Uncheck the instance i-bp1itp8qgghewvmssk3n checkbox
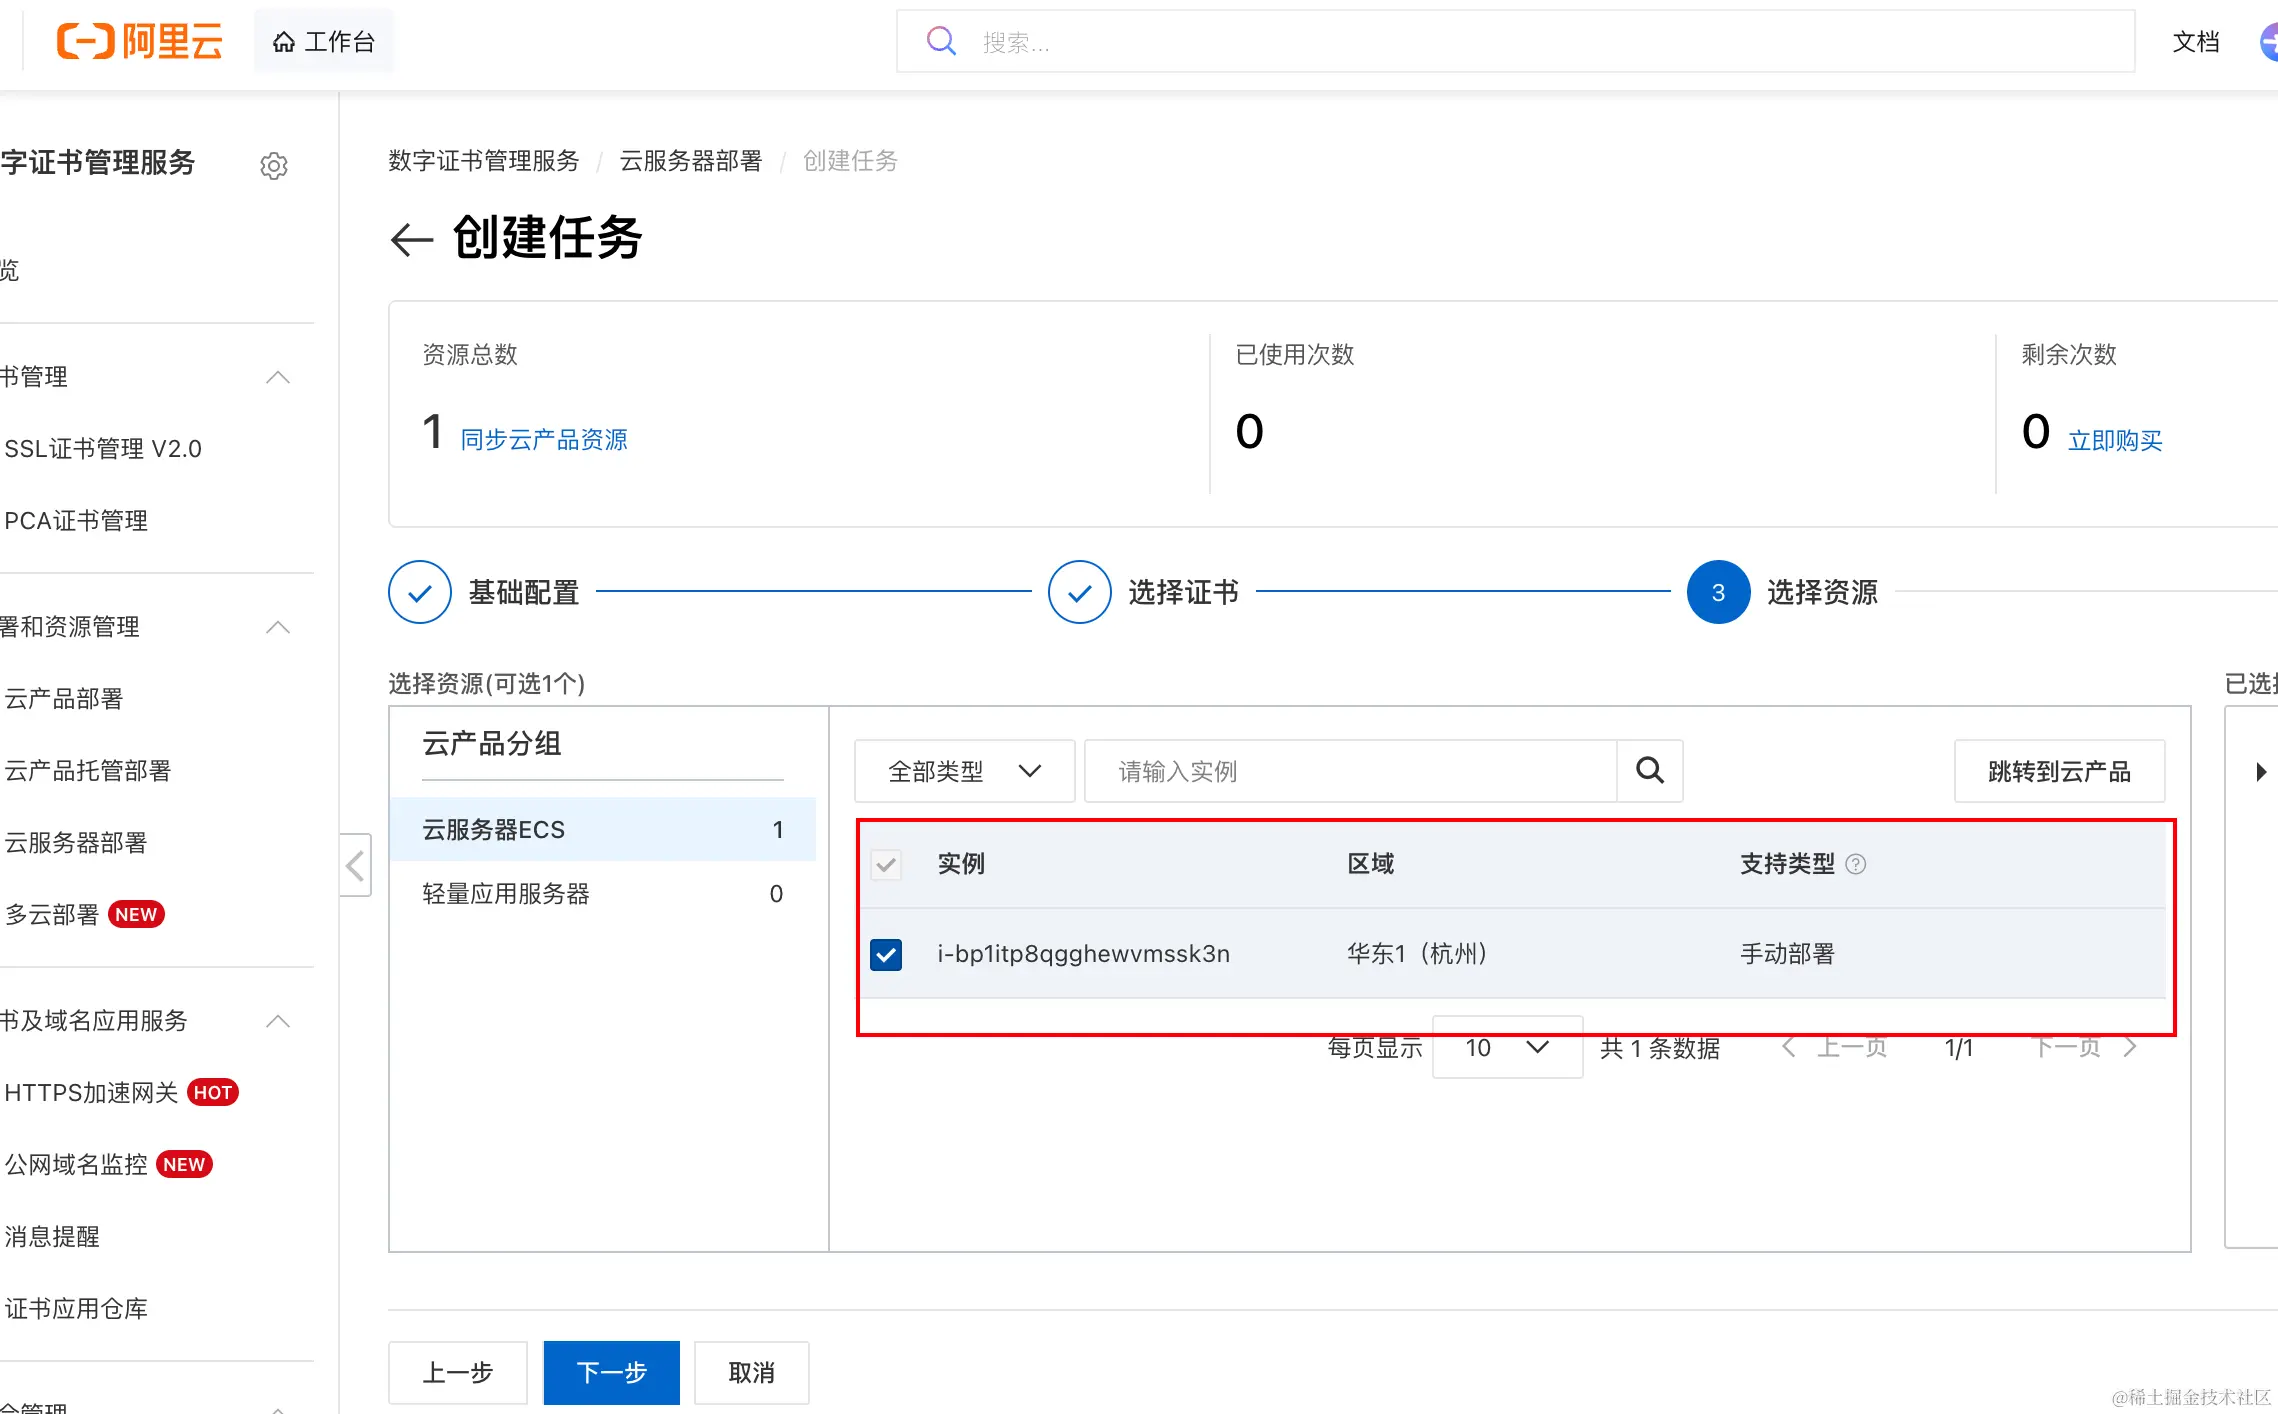The height and width of the screenshot is (1414, 2278). click(x=886, y=955)
